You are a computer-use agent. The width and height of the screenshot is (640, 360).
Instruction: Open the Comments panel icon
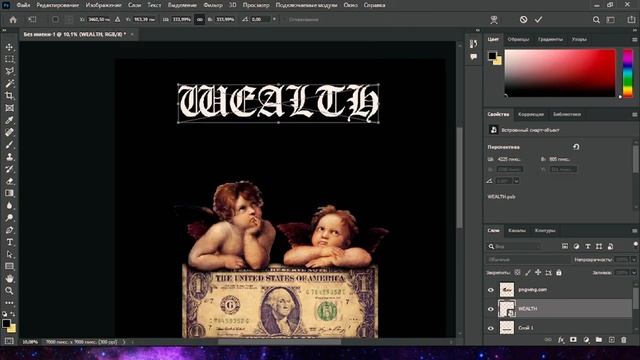click(x=473, y=57)
